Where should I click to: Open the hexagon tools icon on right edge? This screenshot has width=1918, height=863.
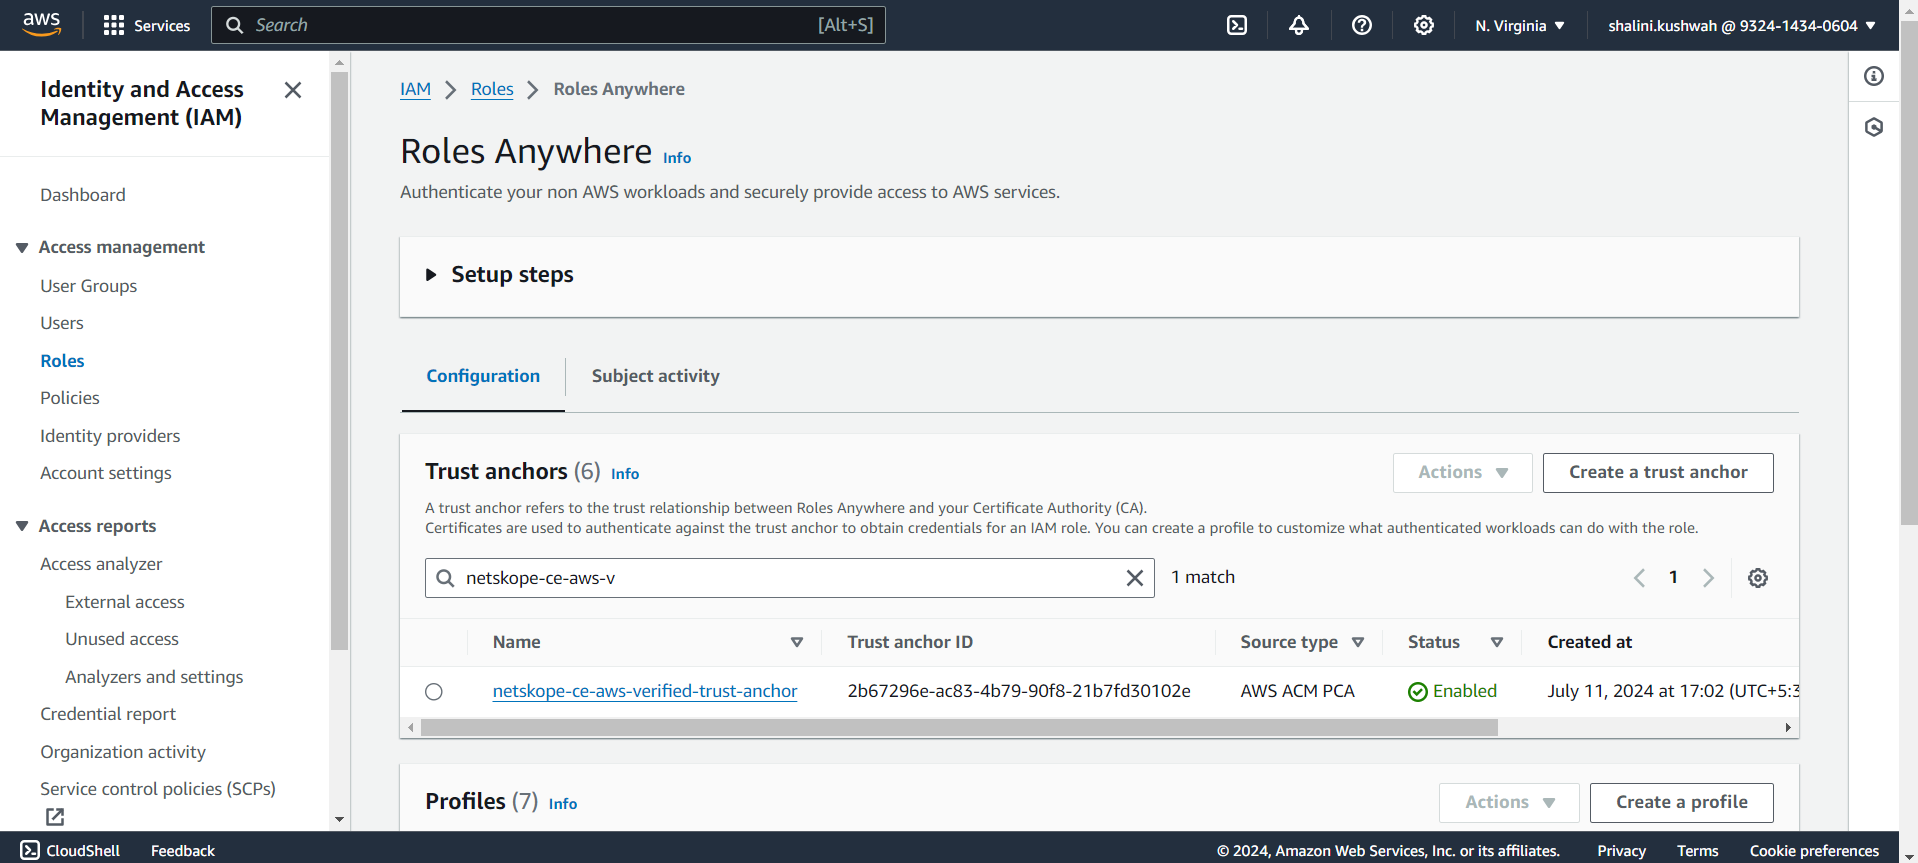click(x=1874, y=127)
